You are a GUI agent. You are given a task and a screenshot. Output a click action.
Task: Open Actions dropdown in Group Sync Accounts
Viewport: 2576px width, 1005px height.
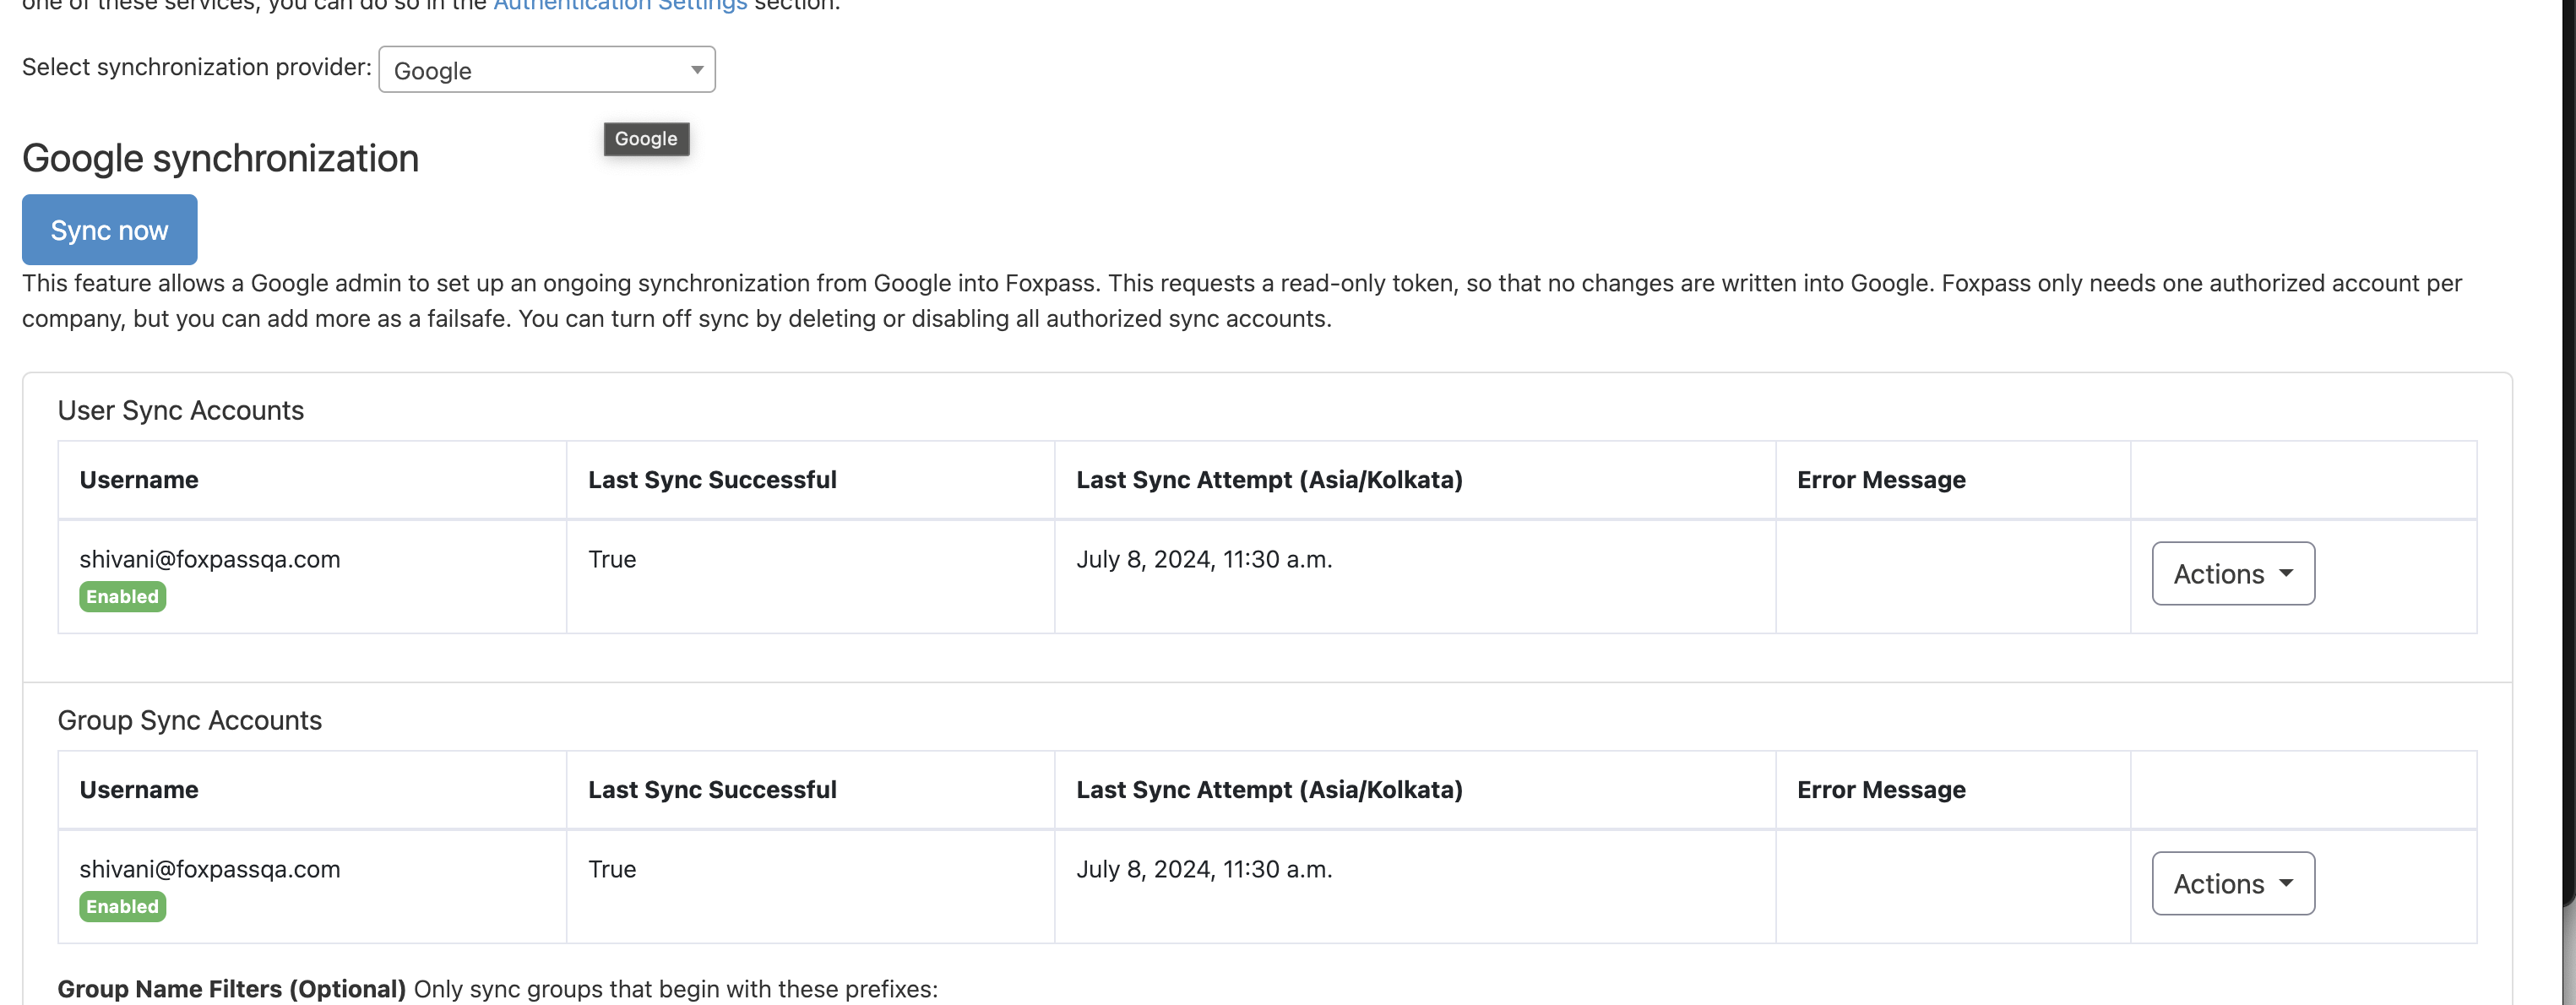click(2233, 884)
